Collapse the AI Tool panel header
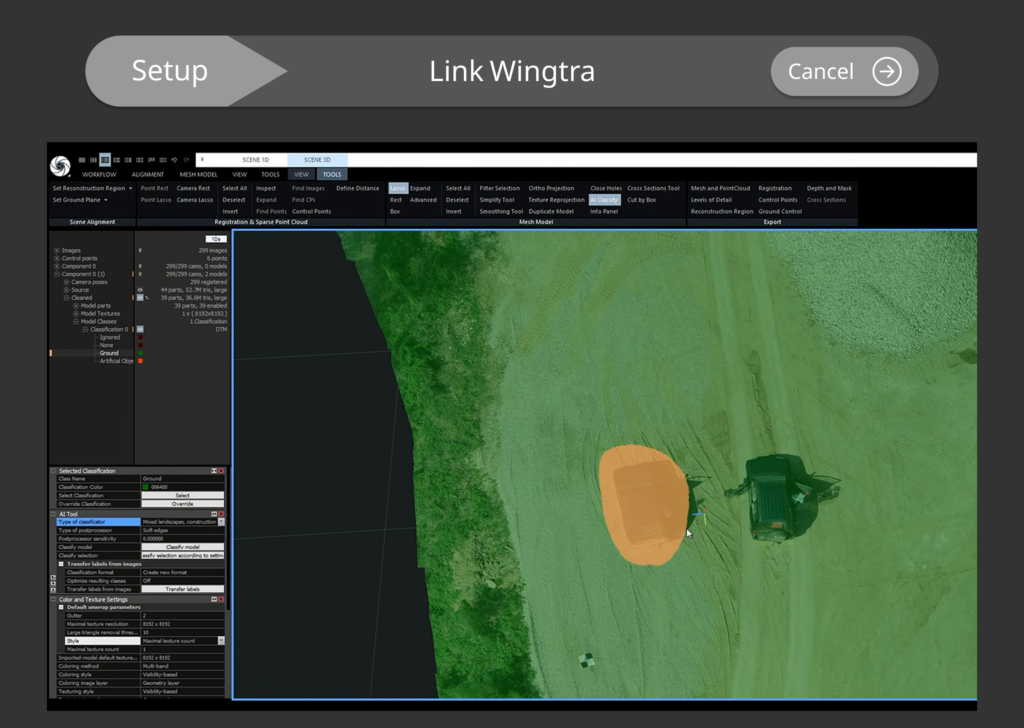 (54, 514)
